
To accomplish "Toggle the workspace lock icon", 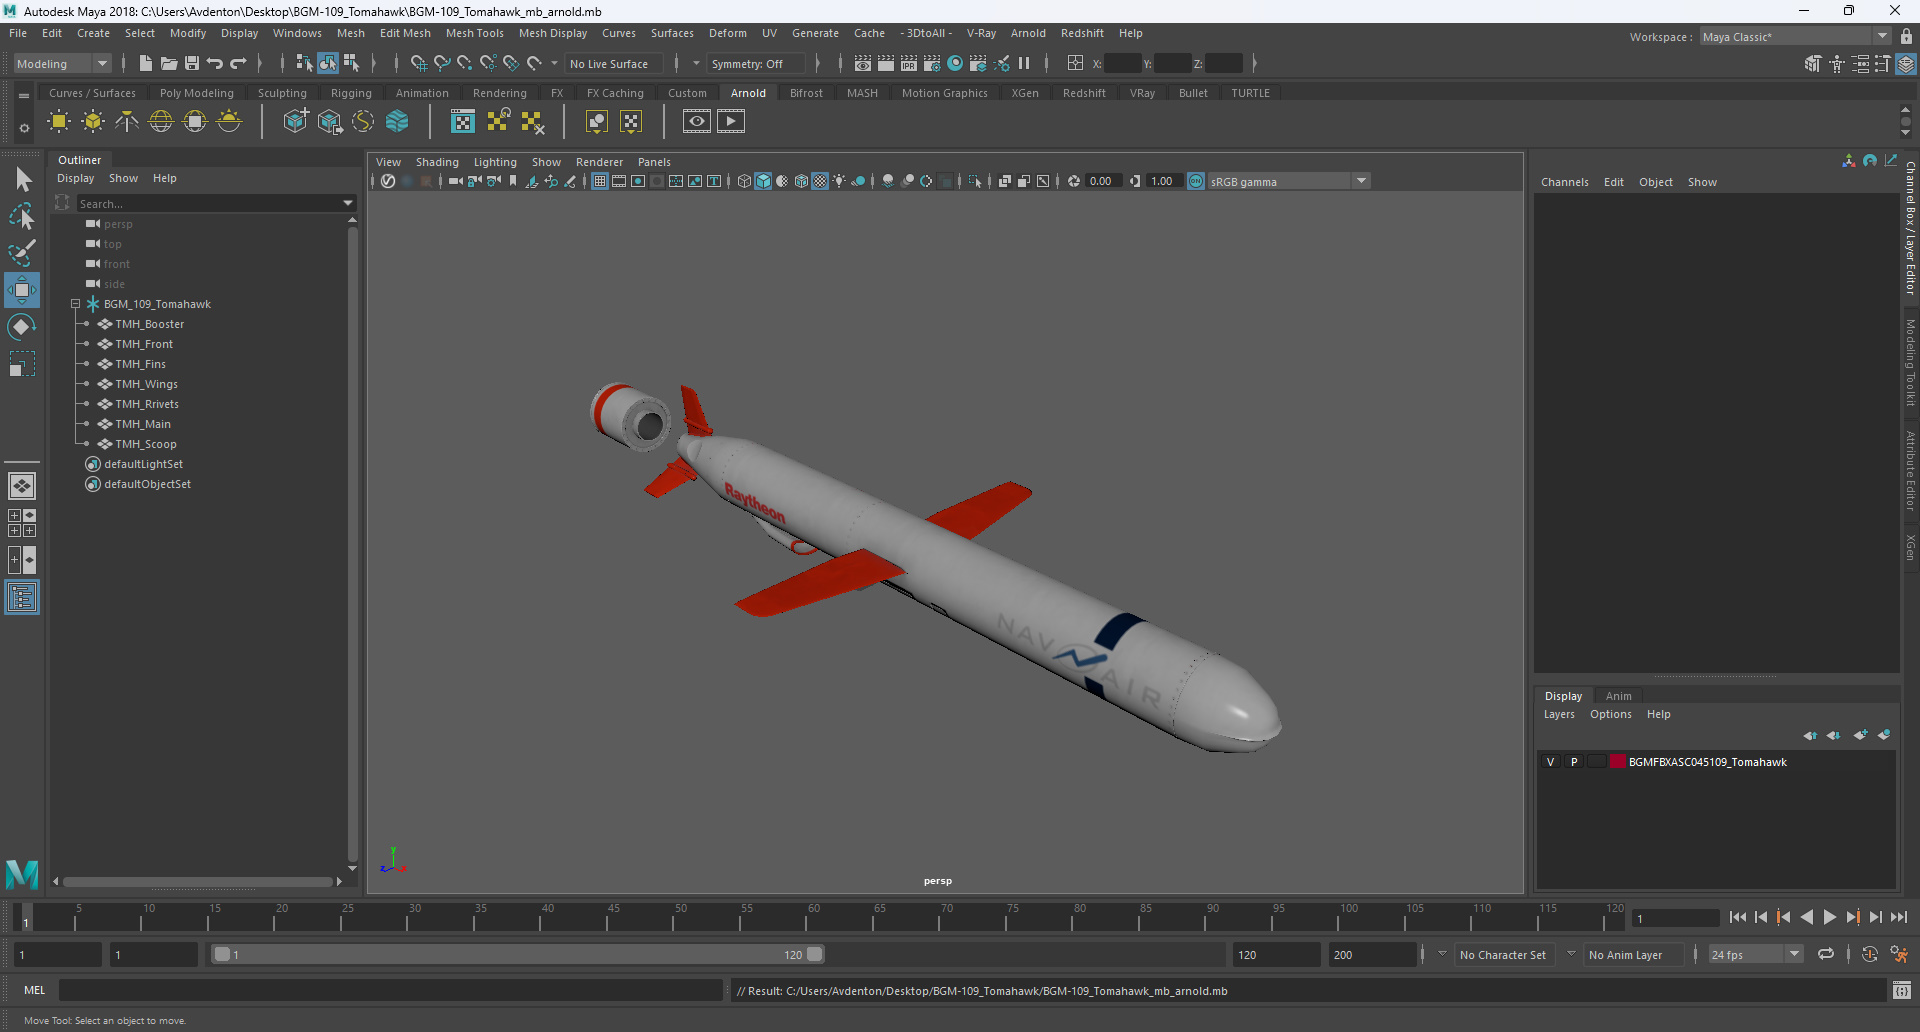I will pyautogui.click(x=1906, y=37).
